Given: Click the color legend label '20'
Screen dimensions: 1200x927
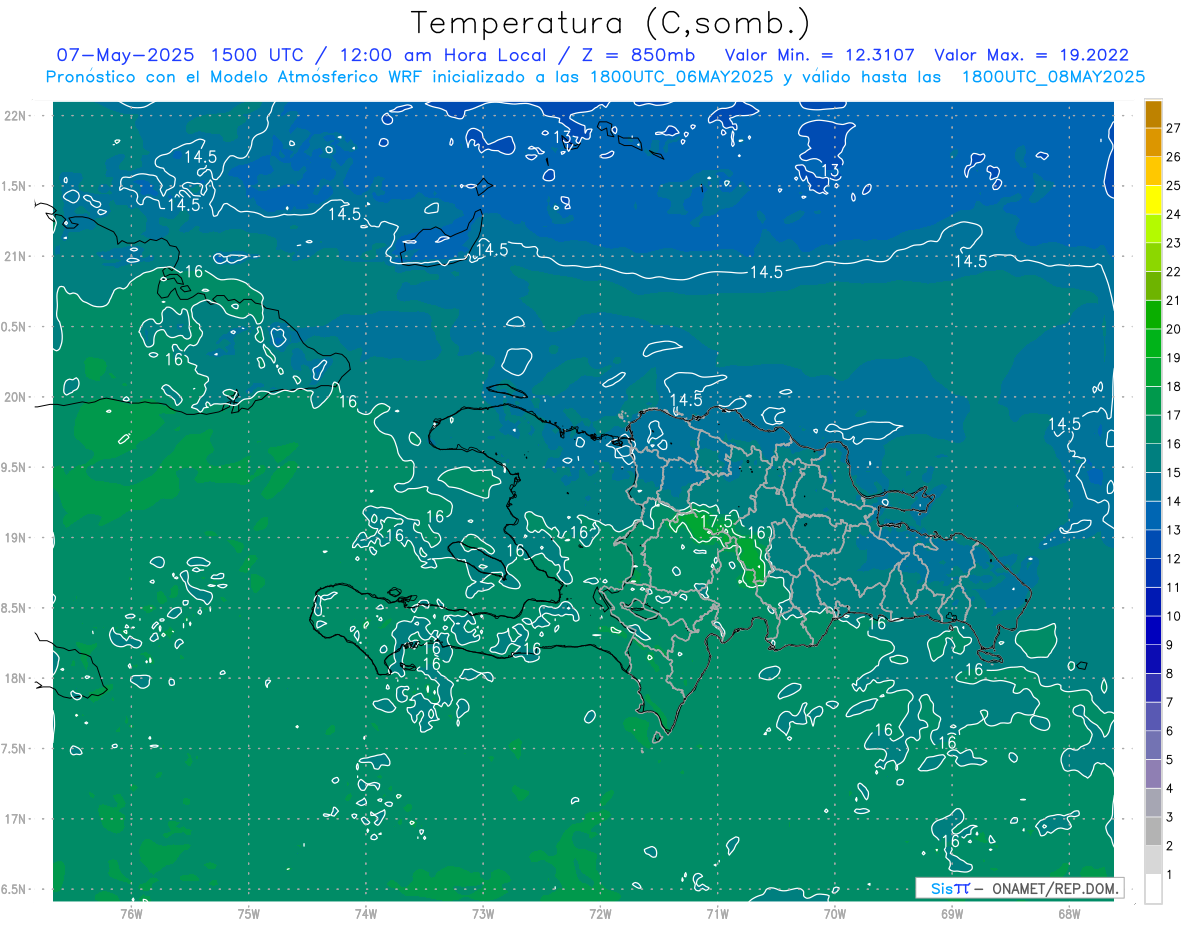Looking at the screenshot, I should [1174, 329].
